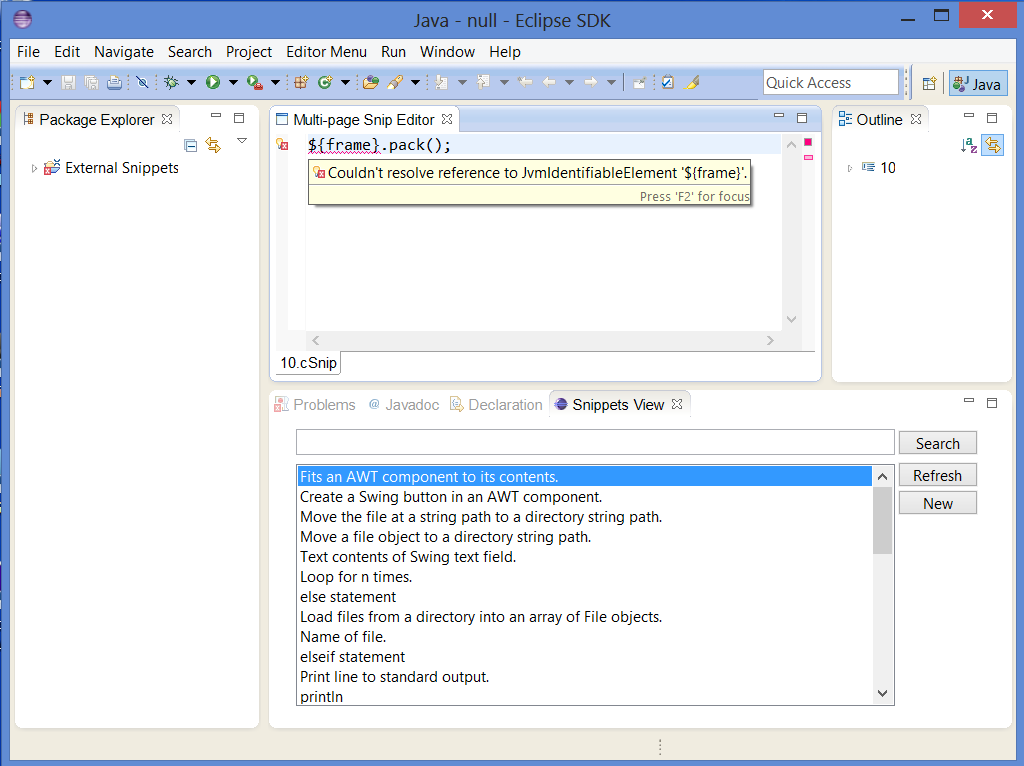Click the New Java Class icon
1024x766 pixels.
pos(325,82)
